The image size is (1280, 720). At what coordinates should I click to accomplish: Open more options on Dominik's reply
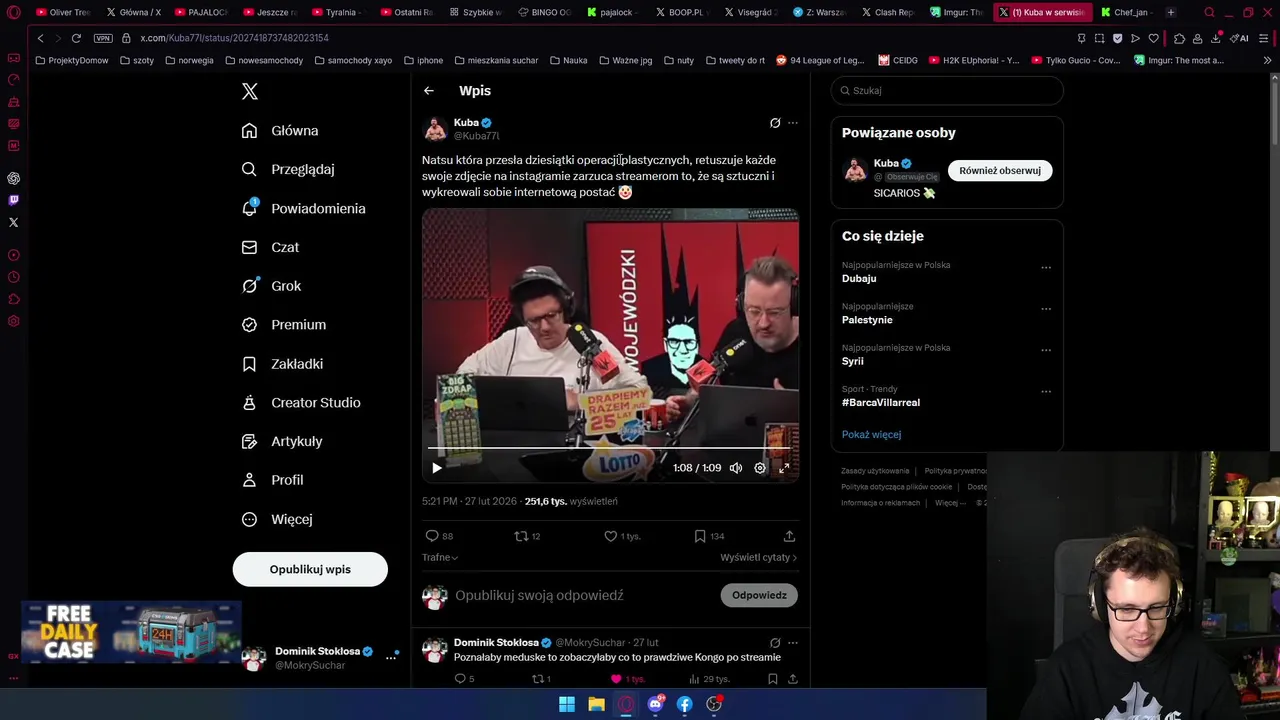click(793, 643)
